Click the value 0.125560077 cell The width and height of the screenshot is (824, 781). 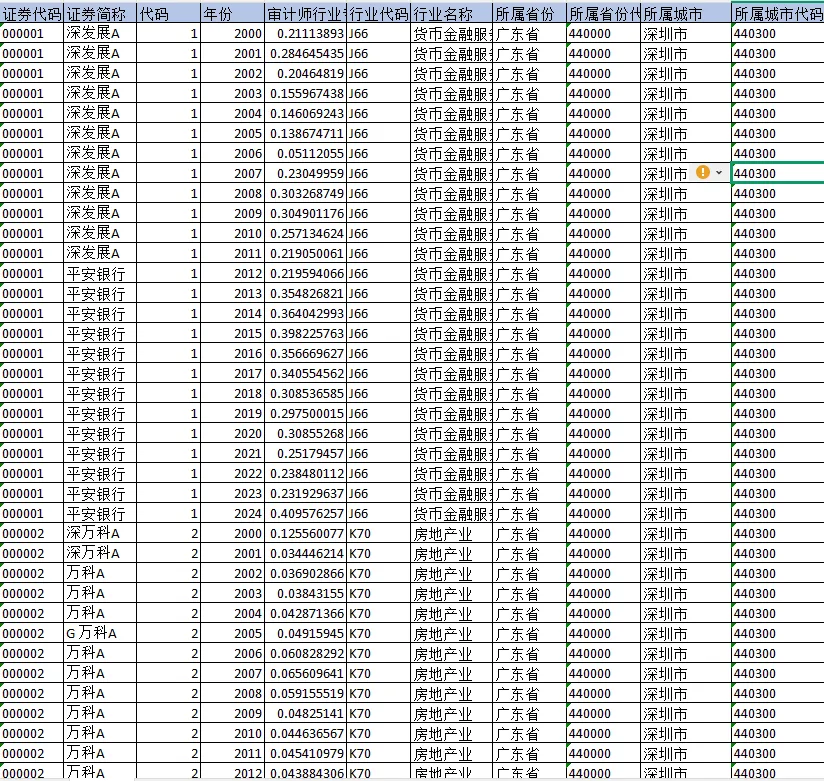pos(305,533)
